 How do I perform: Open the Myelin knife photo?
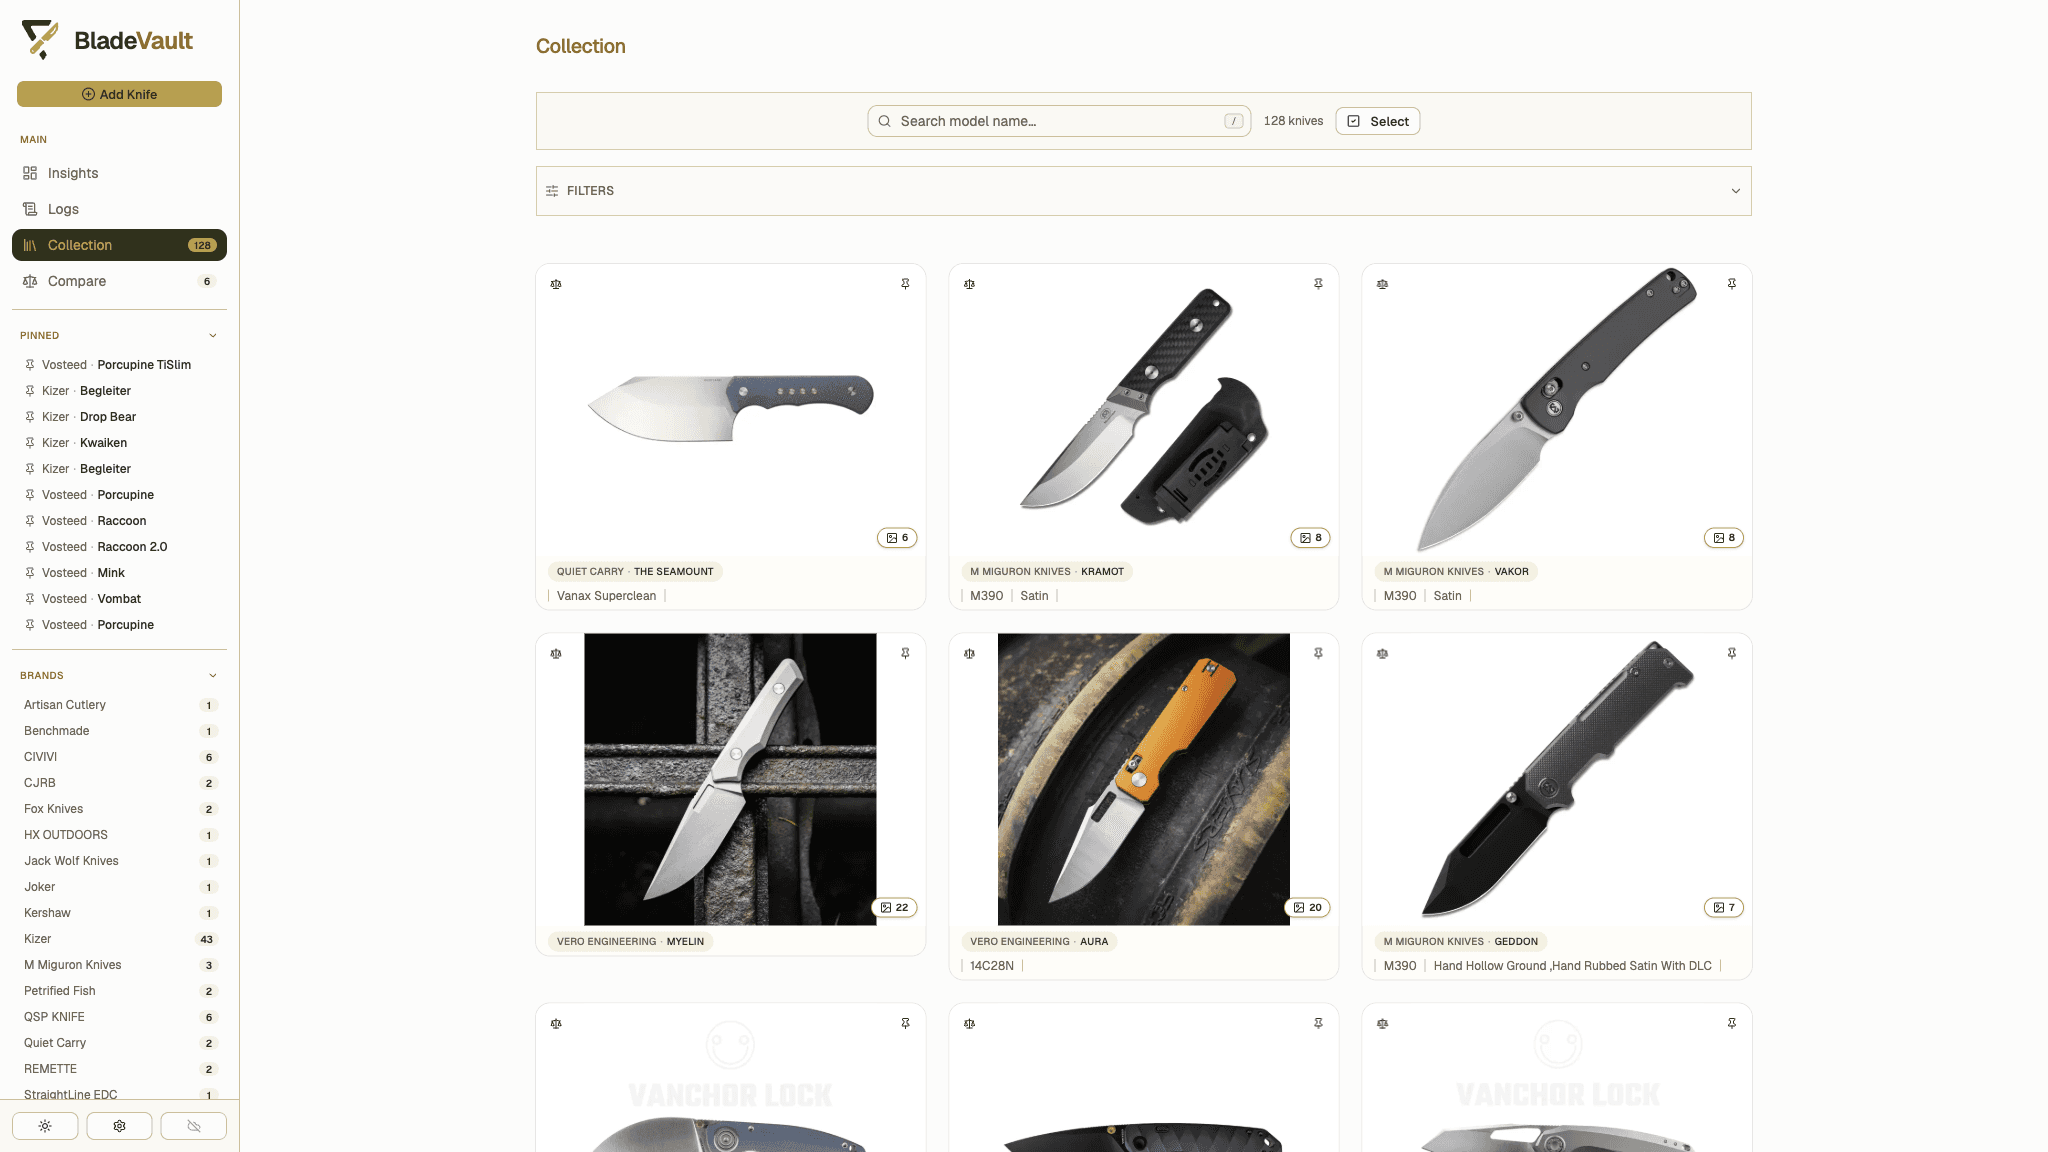730,779
